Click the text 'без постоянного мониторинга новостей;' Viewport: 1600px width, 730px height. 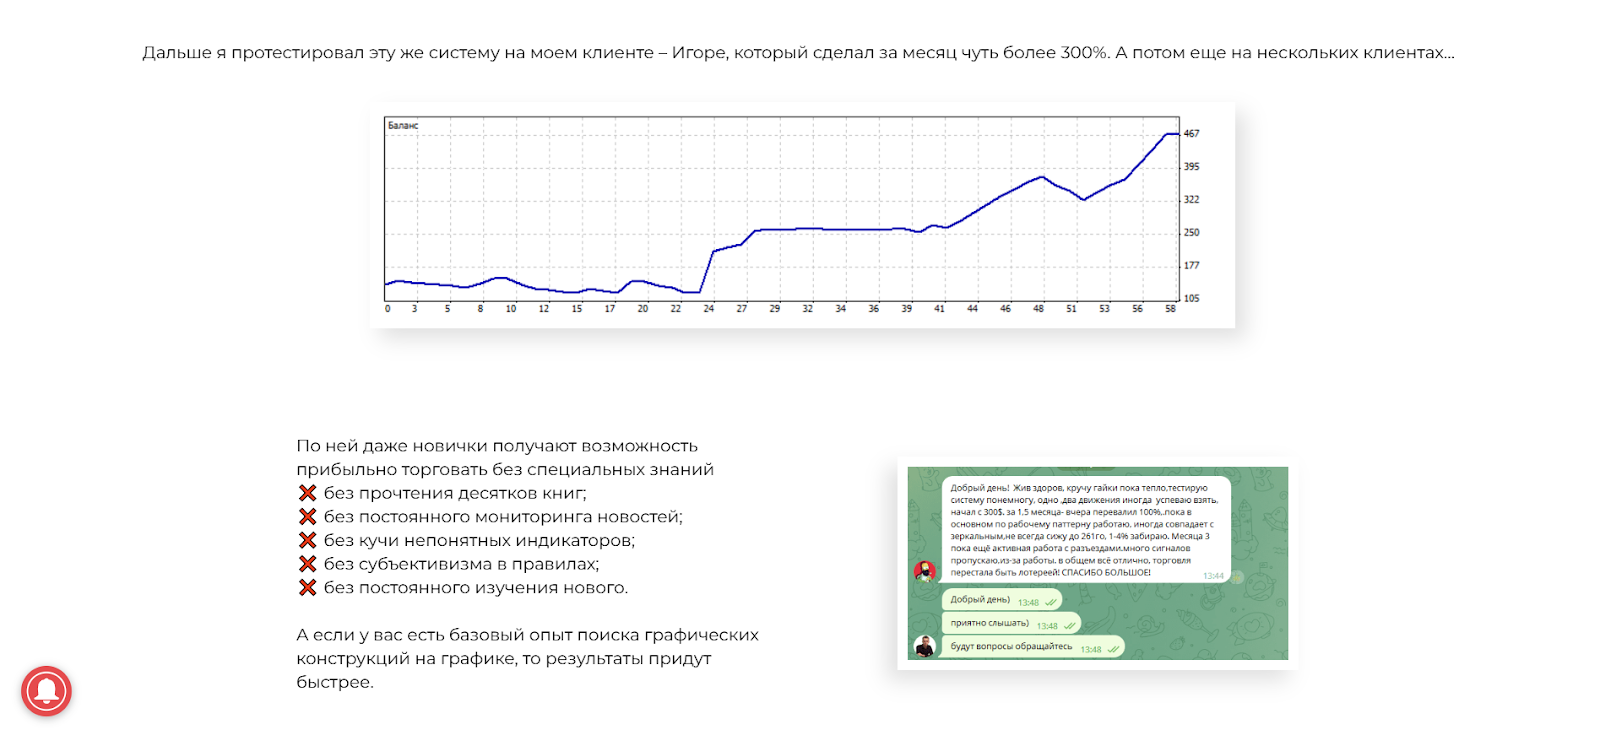[x=503, y=517]
